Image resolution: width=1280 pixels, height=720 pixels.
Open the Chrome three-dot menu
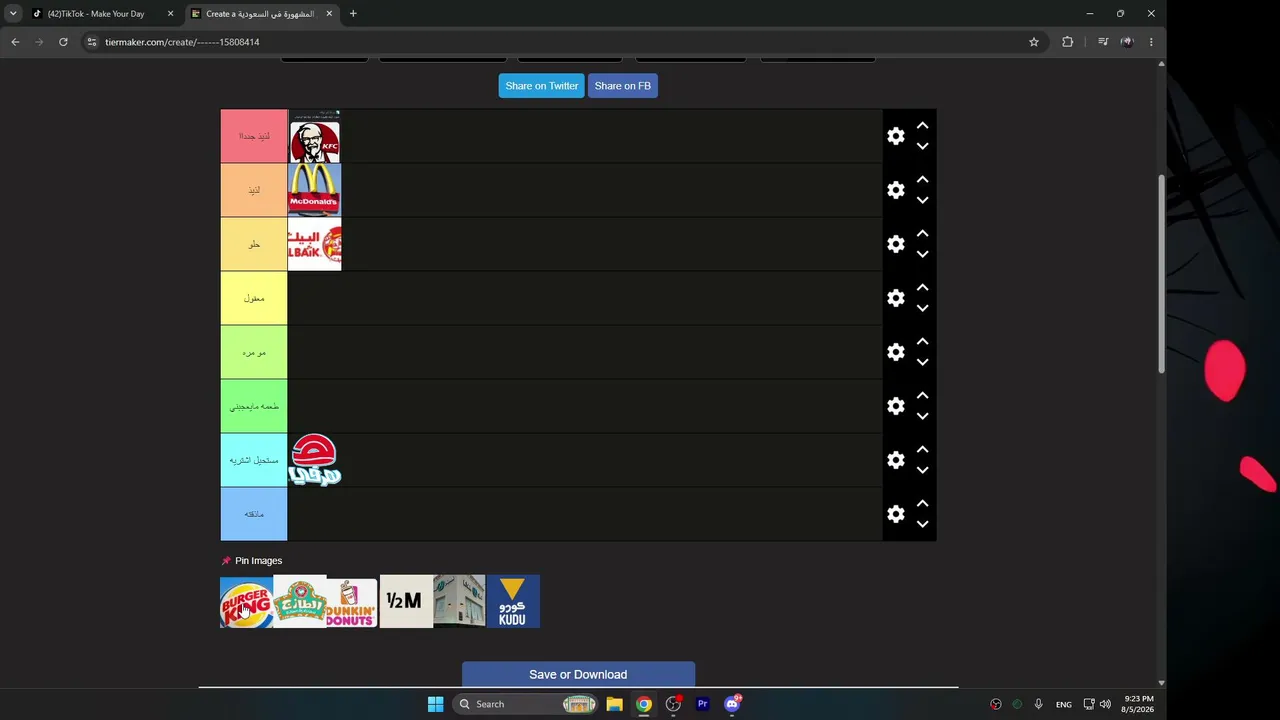pos(1151,42)
